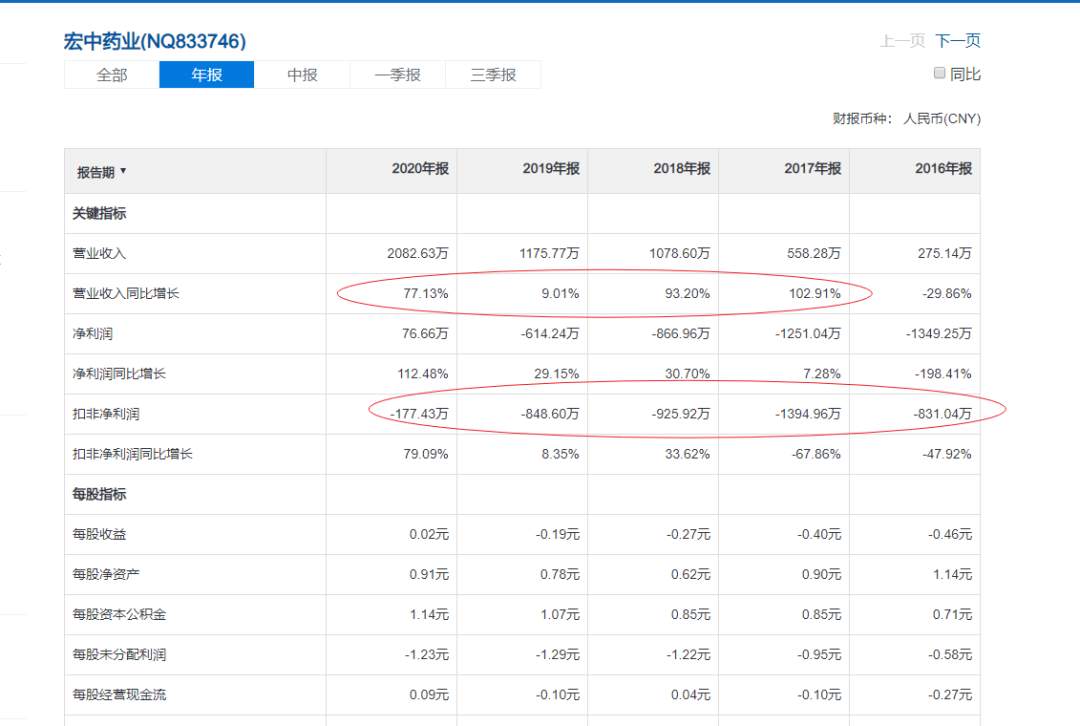This screenshot has width=1080, height=726.
Task: Click the 每股资本公积金 row label
Action: coord(119,614)
